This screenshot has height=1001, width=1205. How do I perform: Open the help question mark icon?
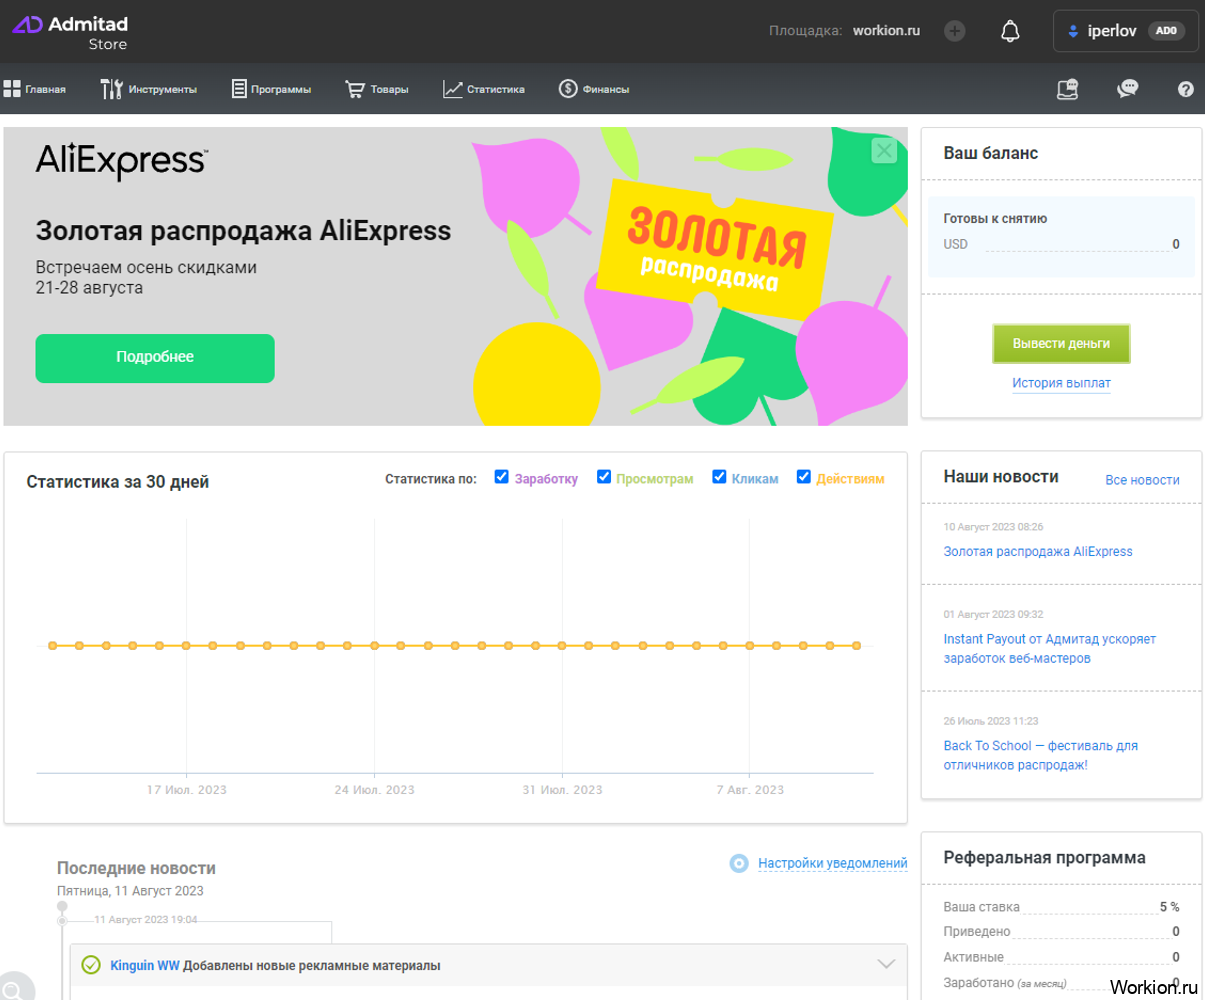point(1186,89)
